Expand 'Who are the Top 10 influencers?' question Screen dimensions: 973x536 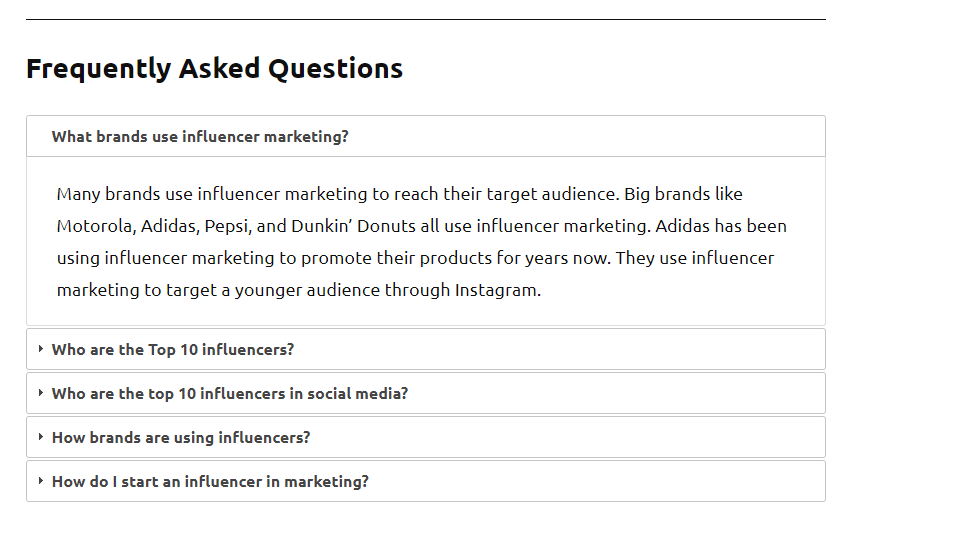173,350
